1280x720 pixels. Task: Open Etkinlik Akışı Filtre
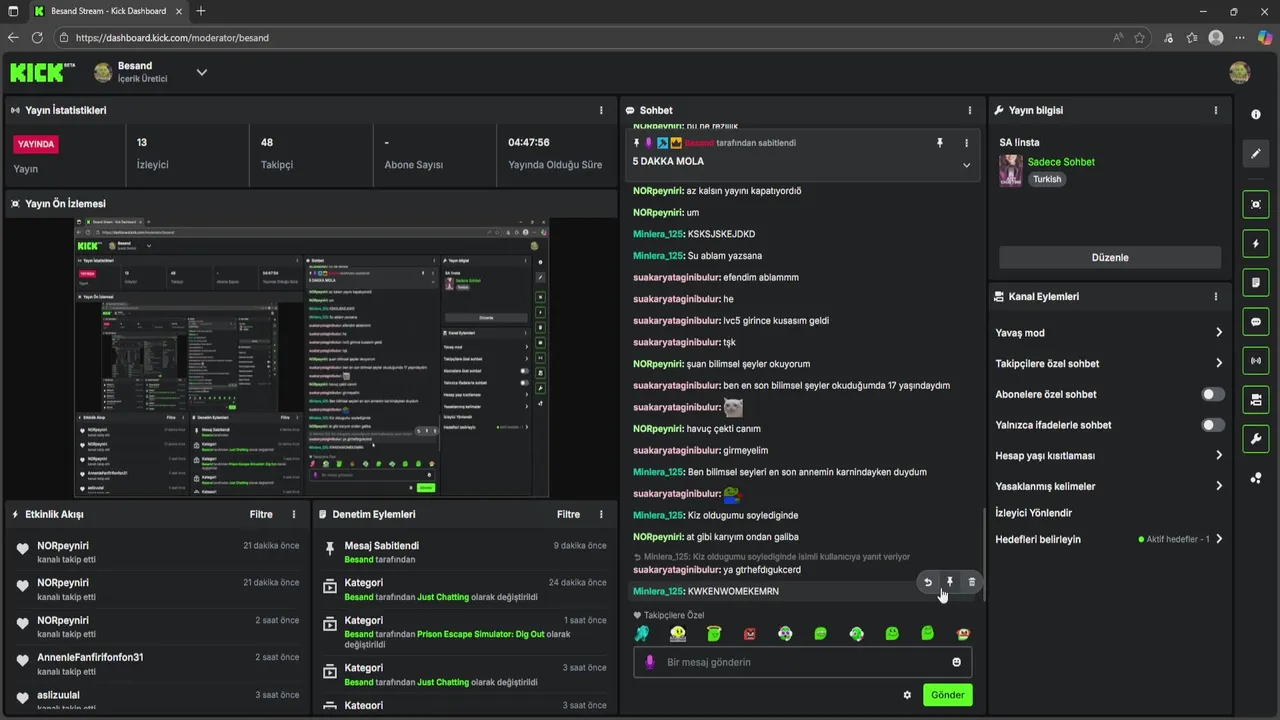click(261, 514)
